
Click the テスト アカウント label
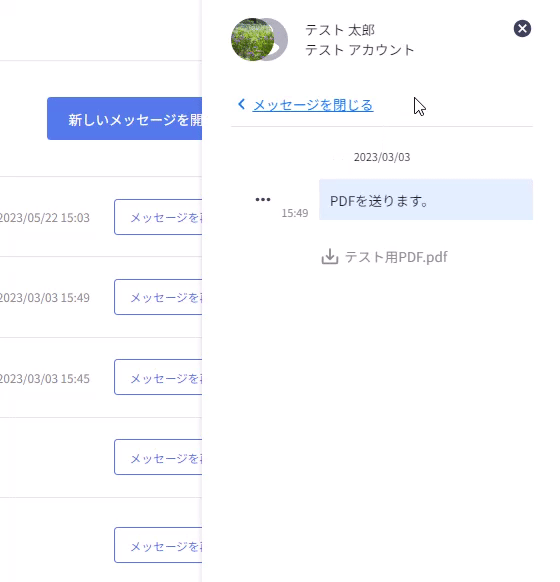pos(359,50)
